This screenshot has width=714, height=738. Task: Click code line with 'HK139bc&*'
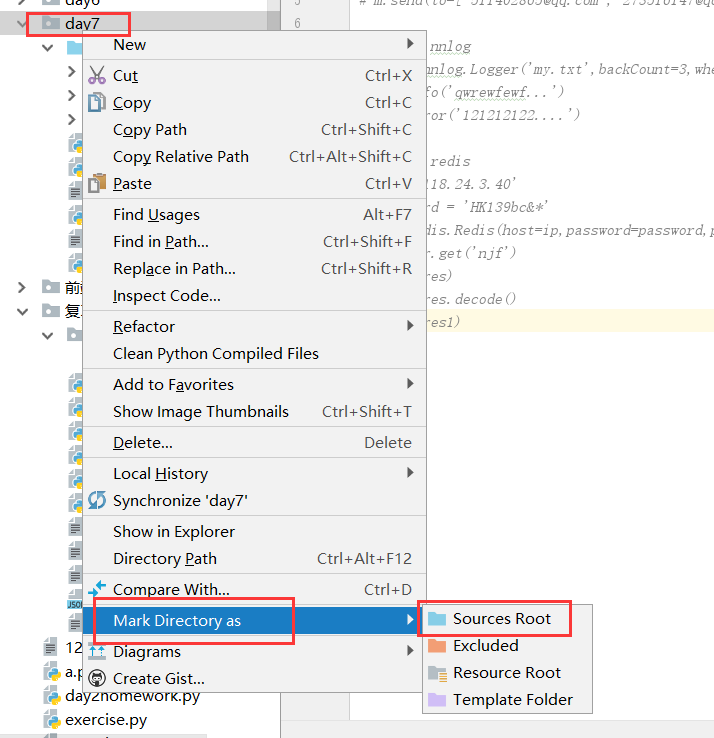coord(487,207)
